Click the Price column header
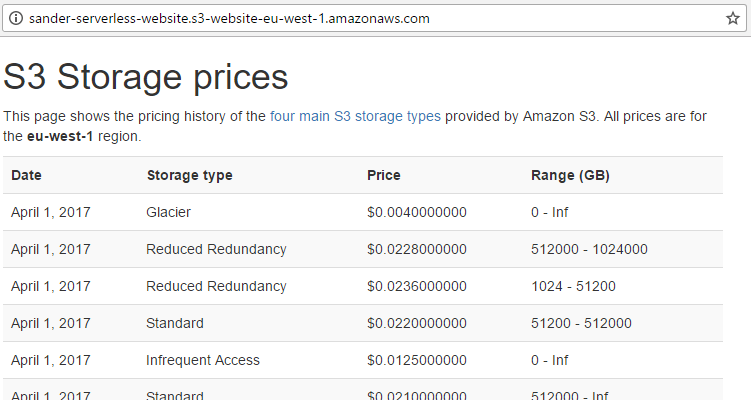 (384, 175)
